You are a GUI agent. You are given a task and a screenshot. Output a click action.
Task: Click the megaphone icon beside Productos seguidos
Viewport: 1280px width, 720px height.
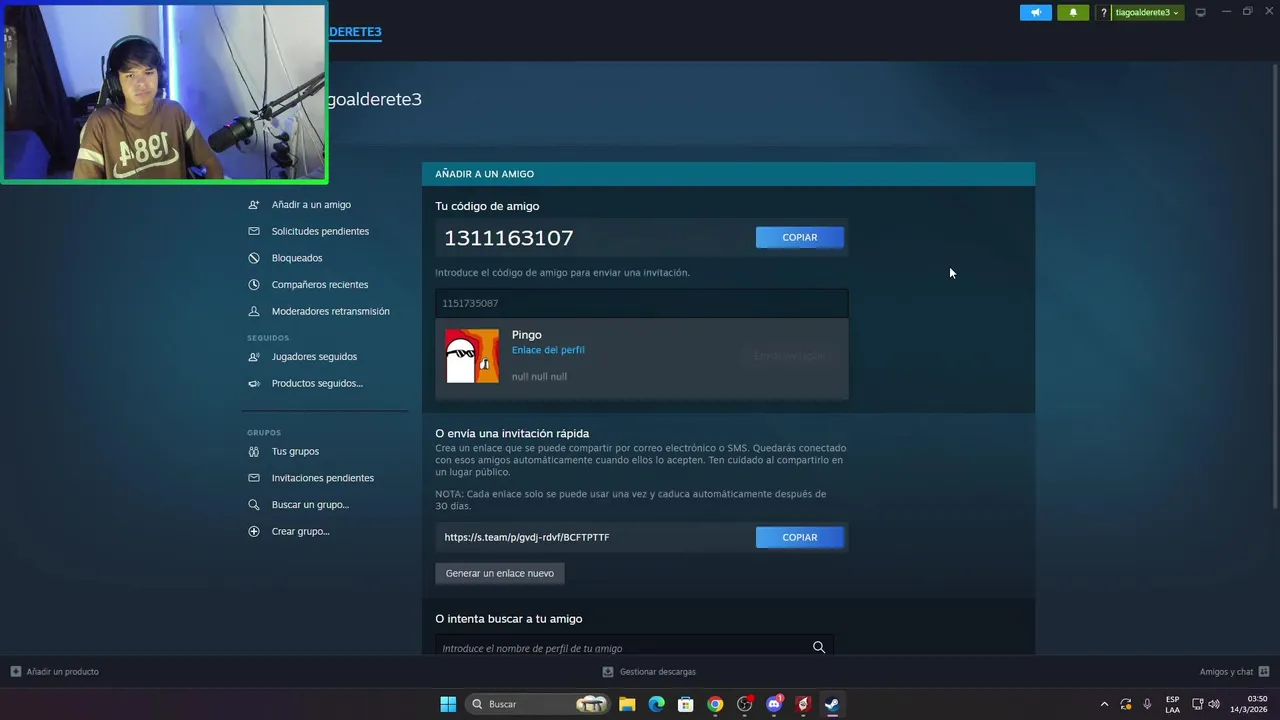tap(254, 384)
